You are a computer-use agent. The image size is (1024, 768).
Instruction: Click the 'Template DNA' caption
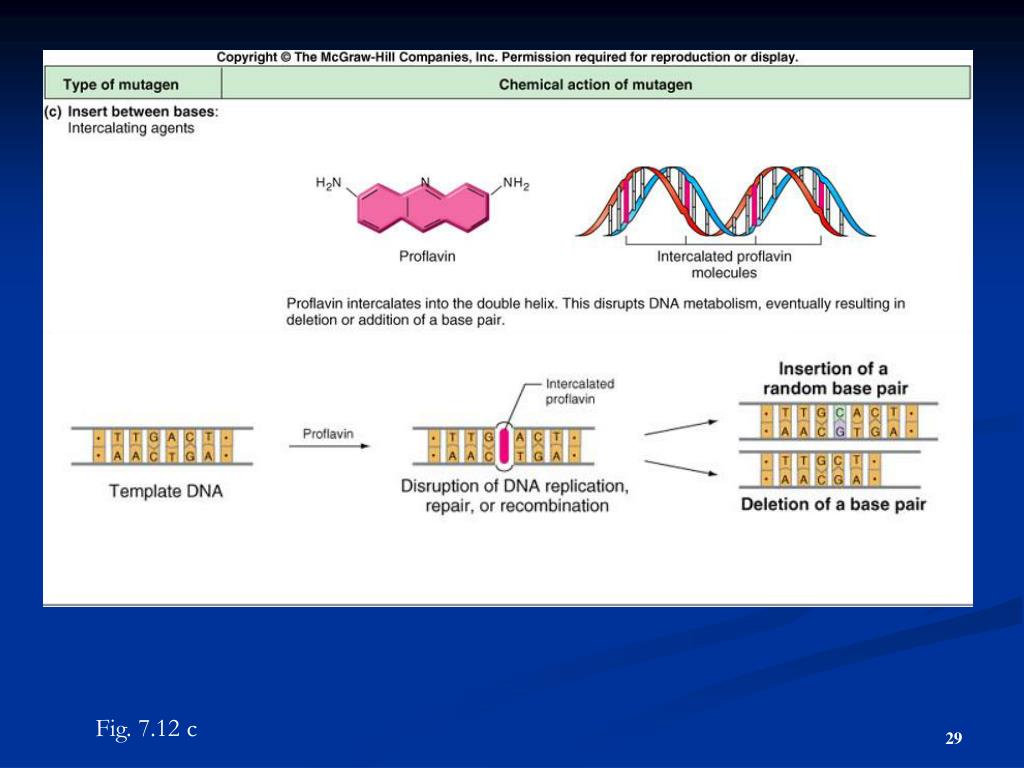[x=166, y=491]
